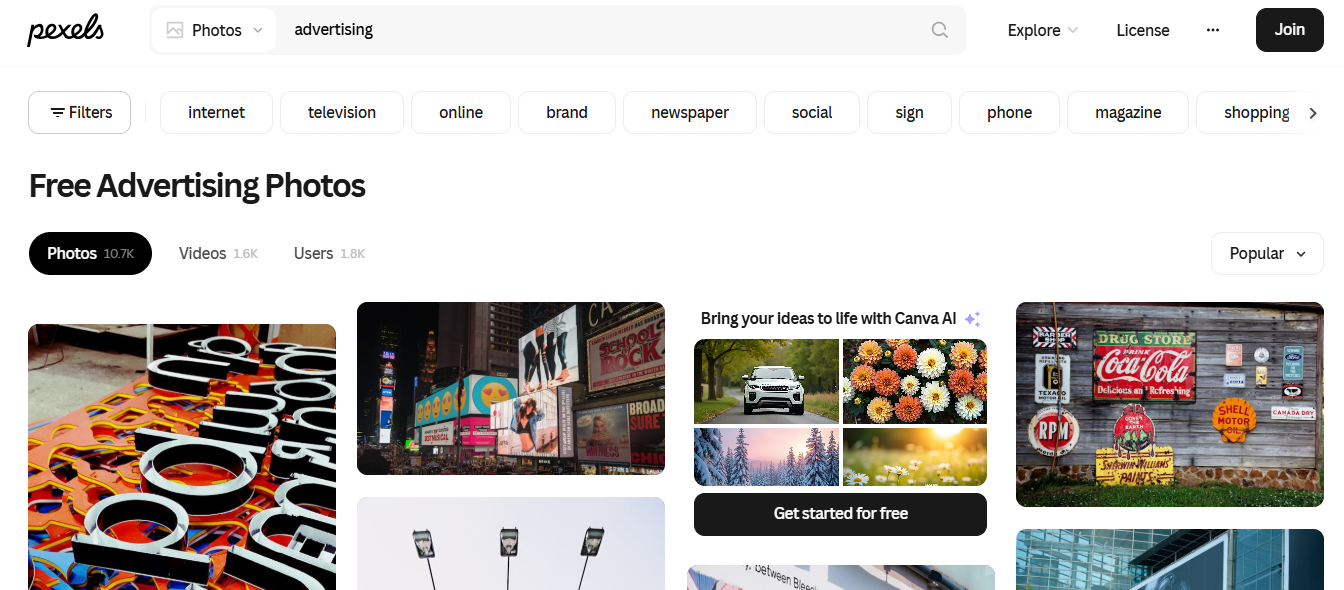Toggle the brand search filter

[x=566, y=112]
